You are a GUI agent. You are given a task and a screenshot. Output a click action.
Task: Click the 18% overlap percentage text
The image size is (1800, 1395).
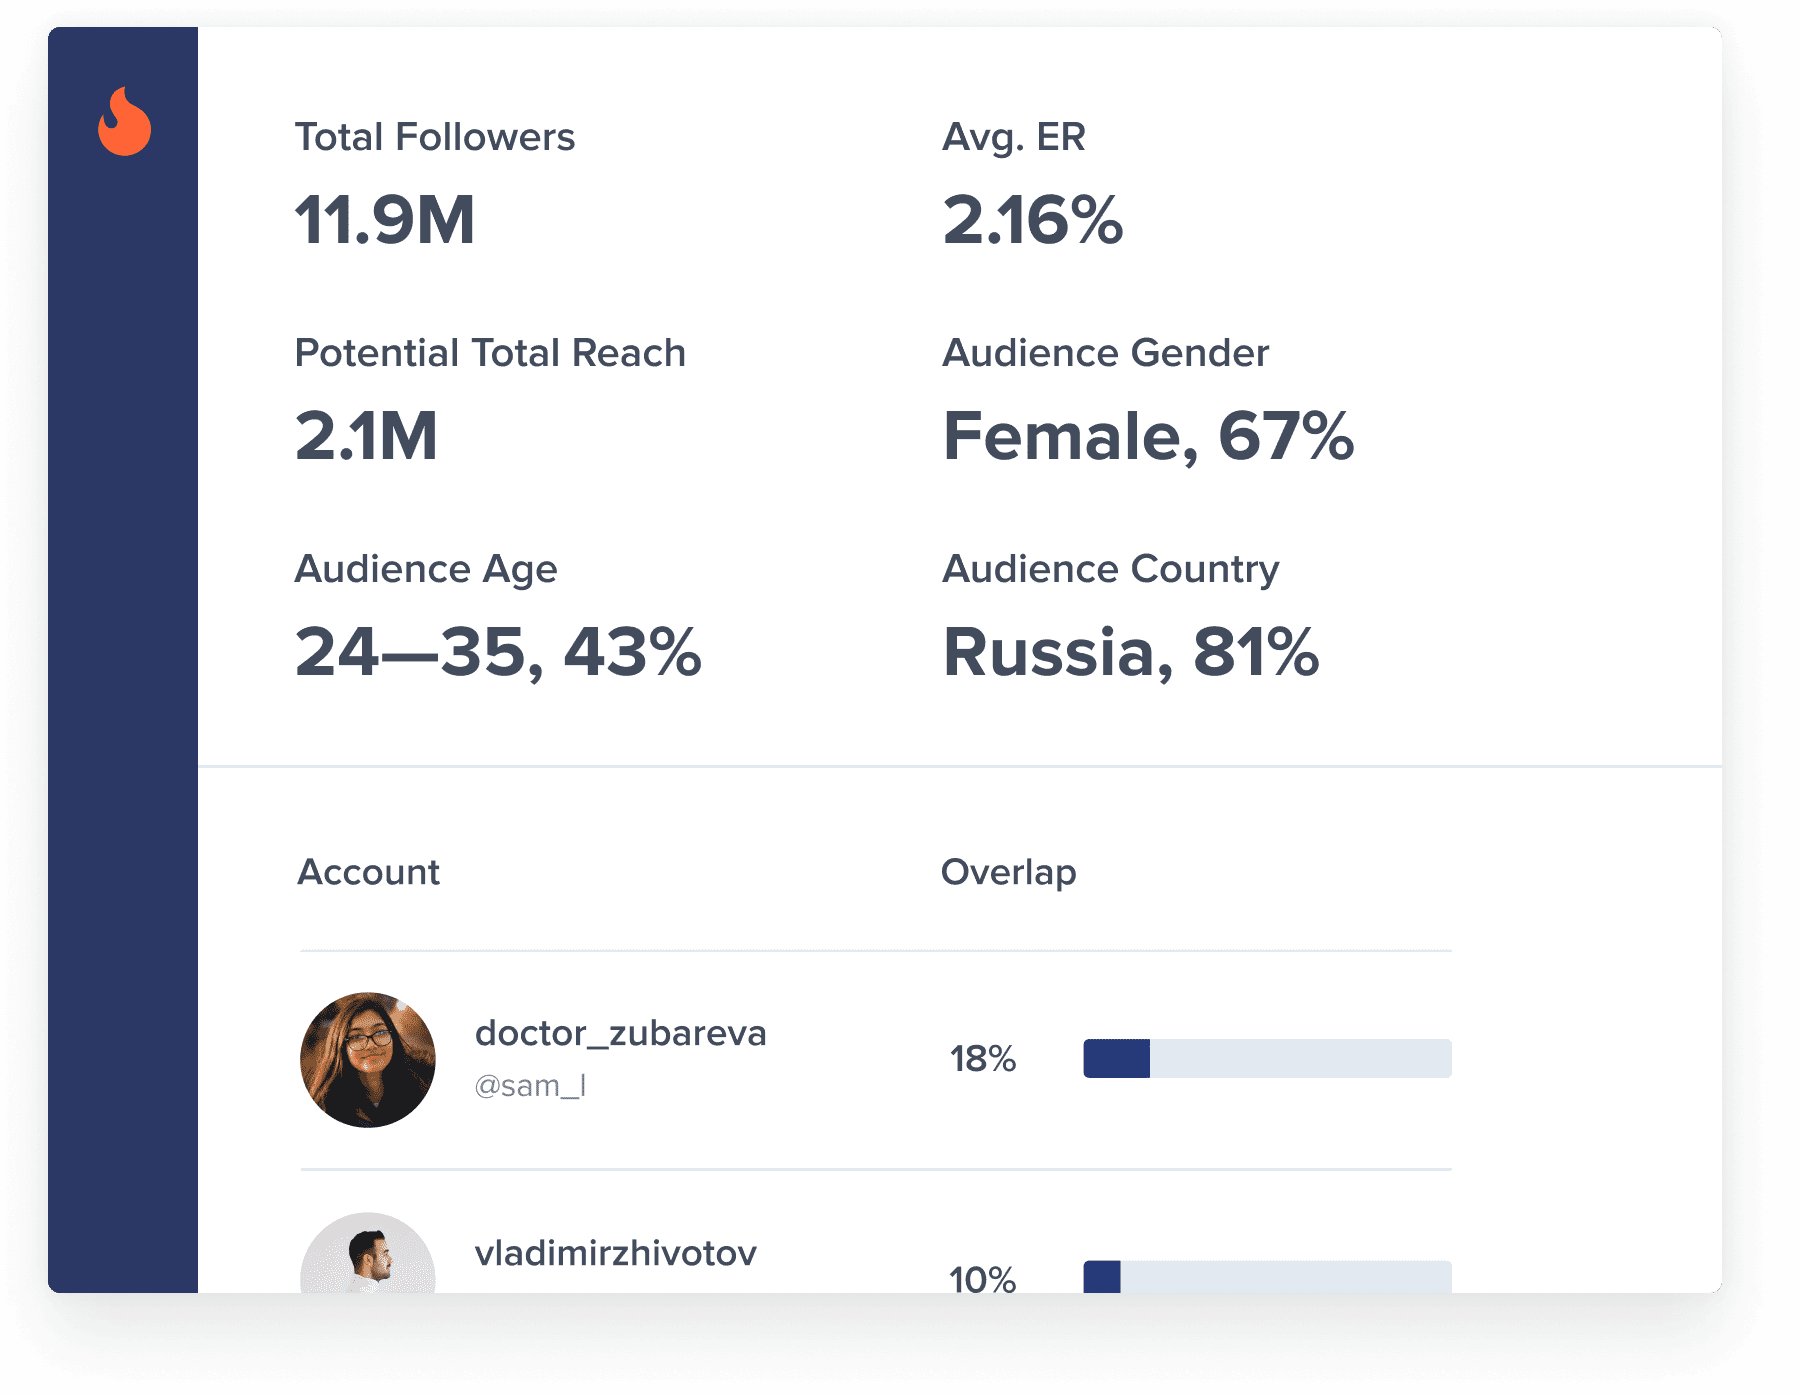pos(983,1058)
